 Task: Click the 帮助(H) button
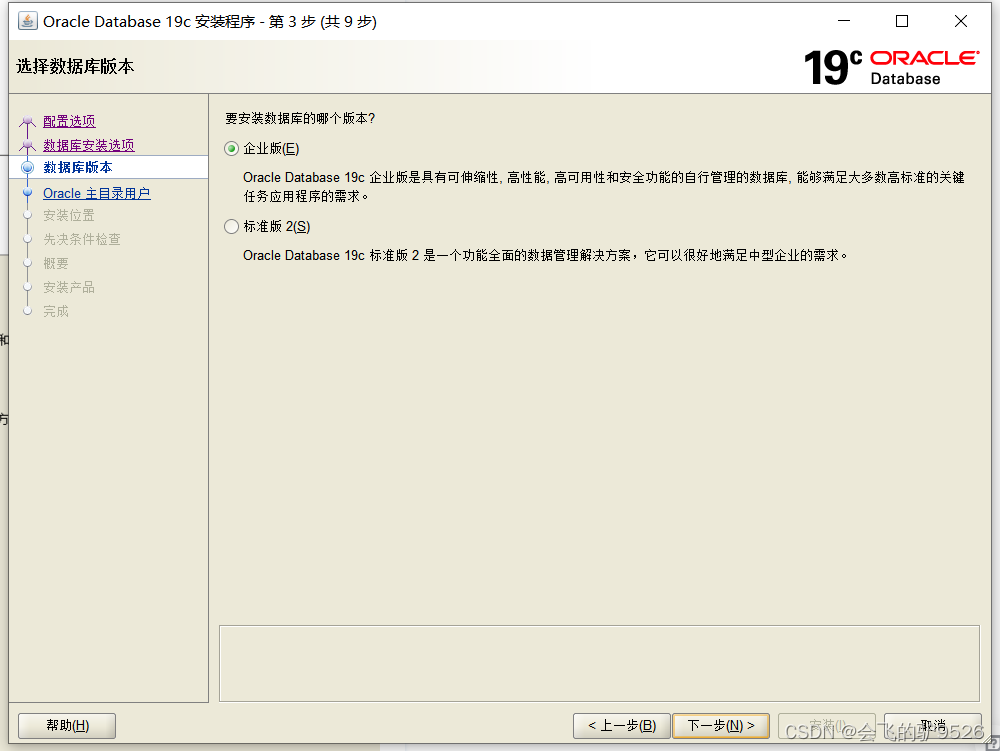pyautogui.click(x=66, y=725)
